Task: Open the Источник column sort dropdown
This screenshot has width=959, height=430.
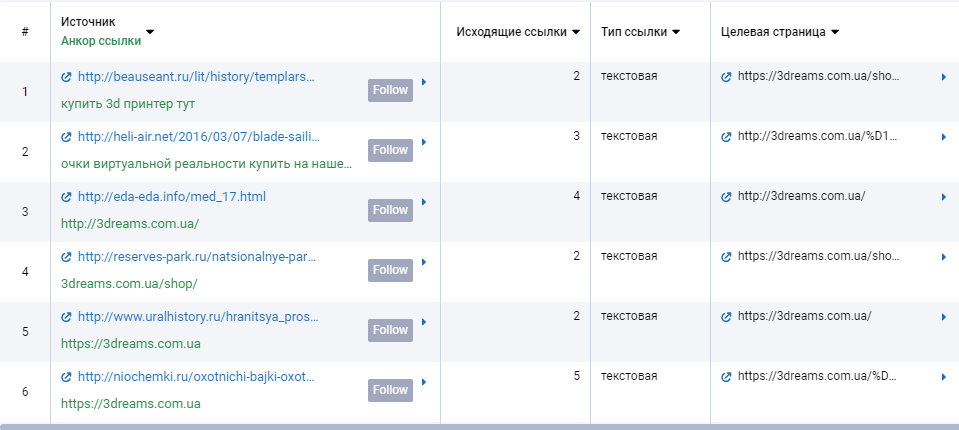Action: coord(150,31)
